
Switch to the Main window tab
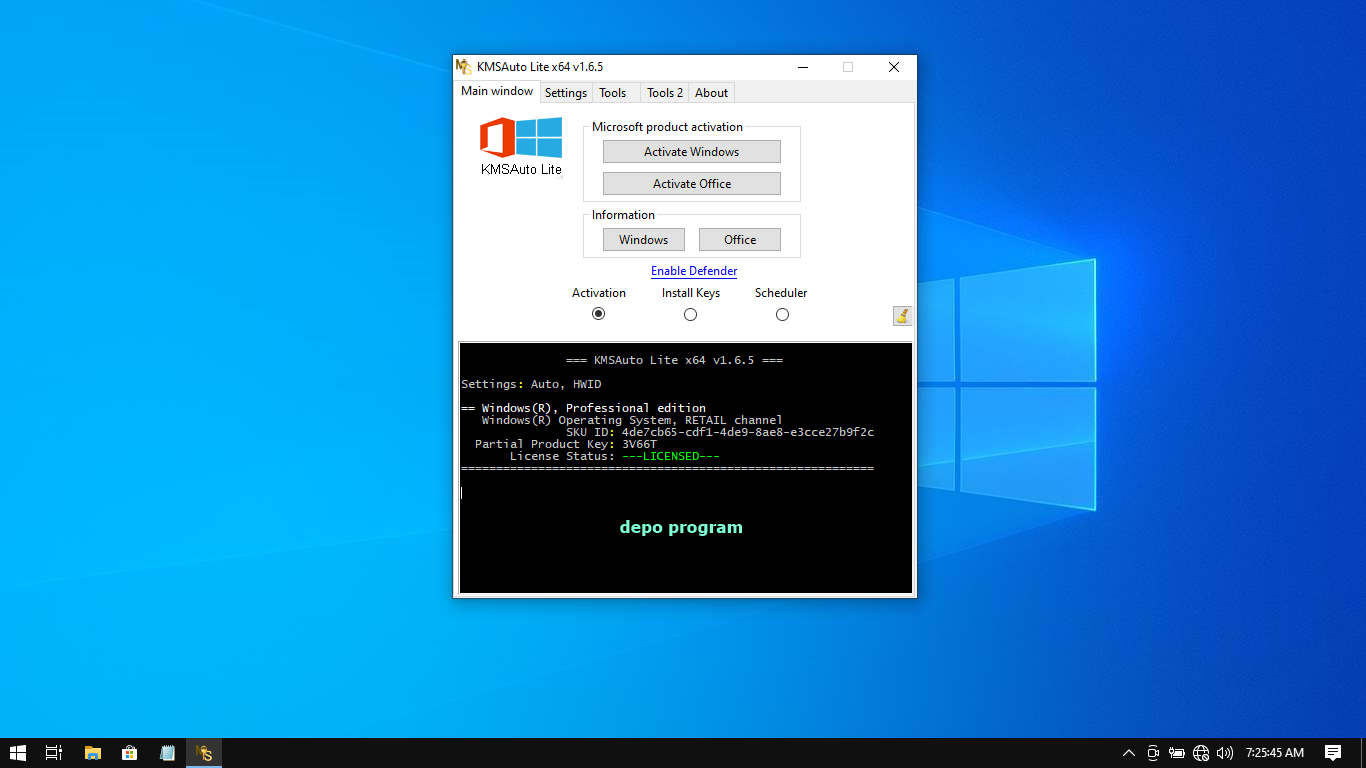(x=497, y=91)
